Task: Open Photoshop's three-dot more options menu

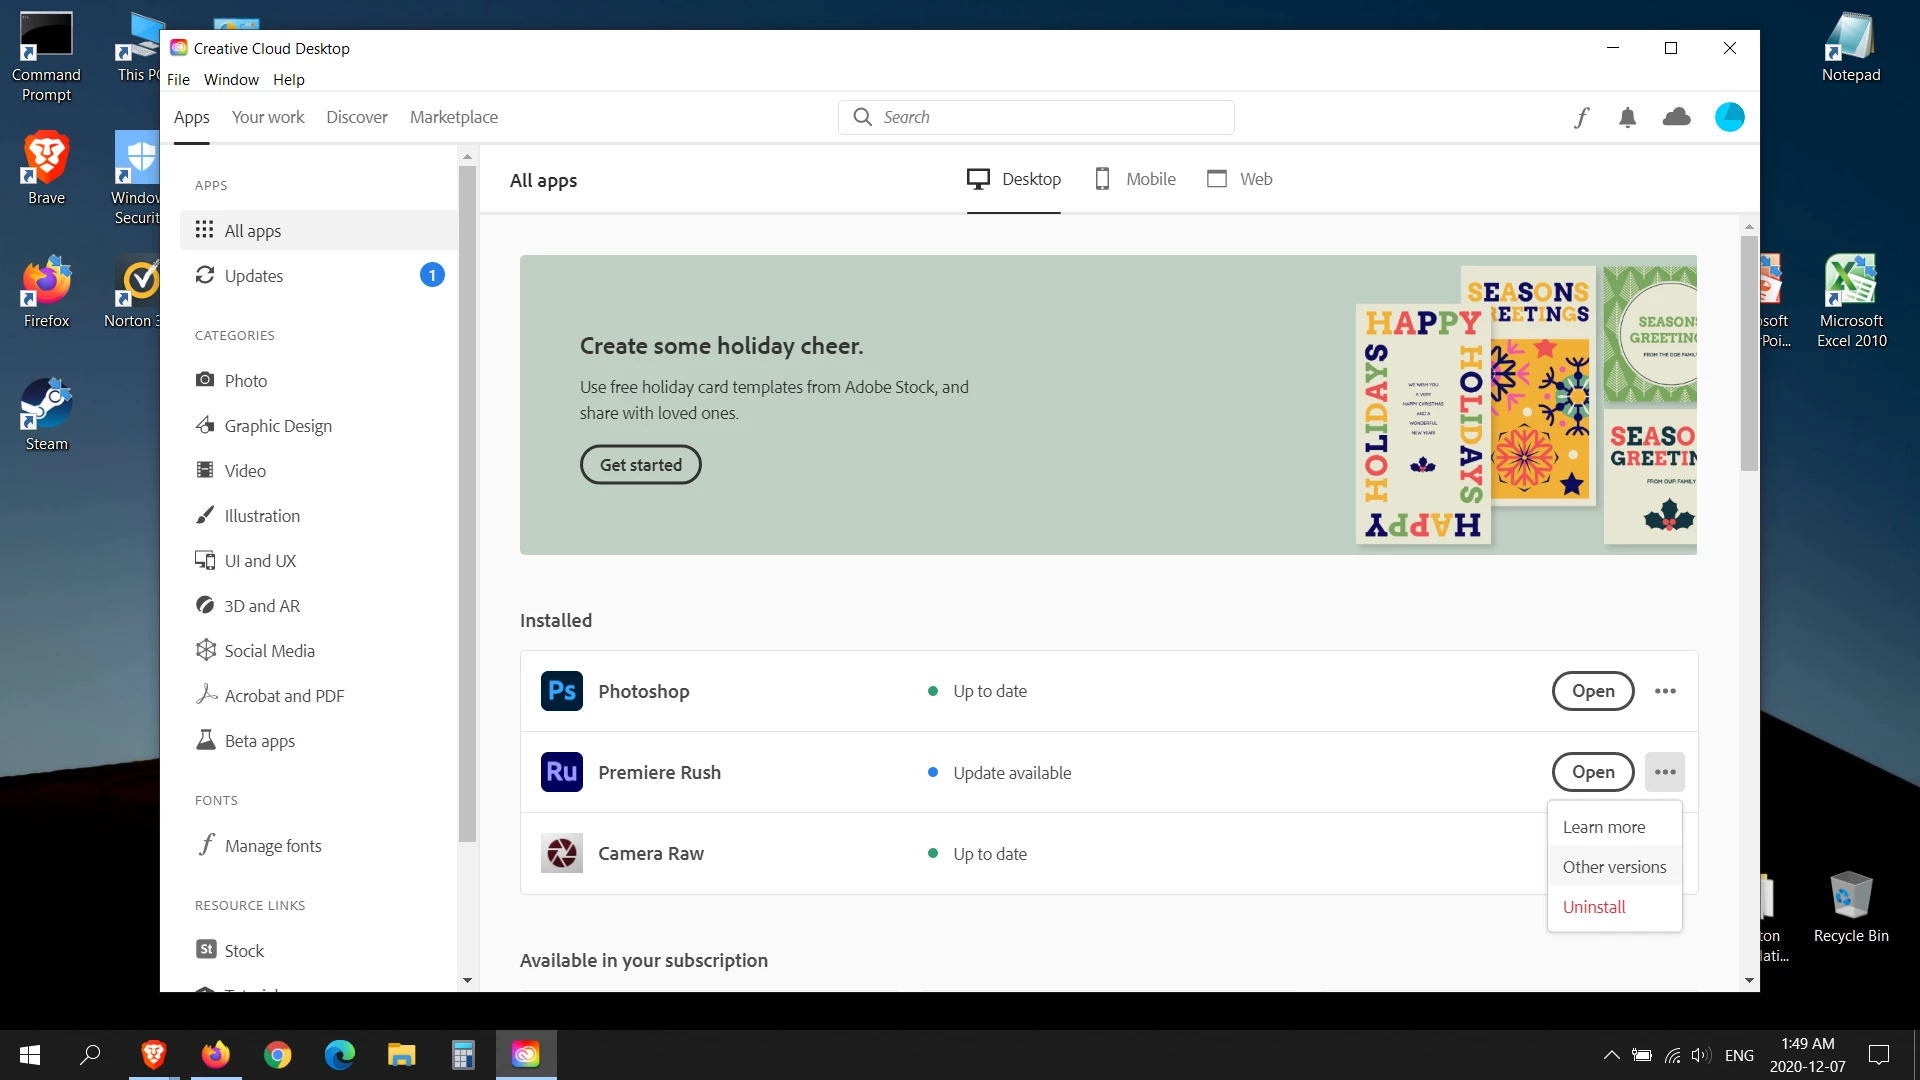Action: 1665,691
